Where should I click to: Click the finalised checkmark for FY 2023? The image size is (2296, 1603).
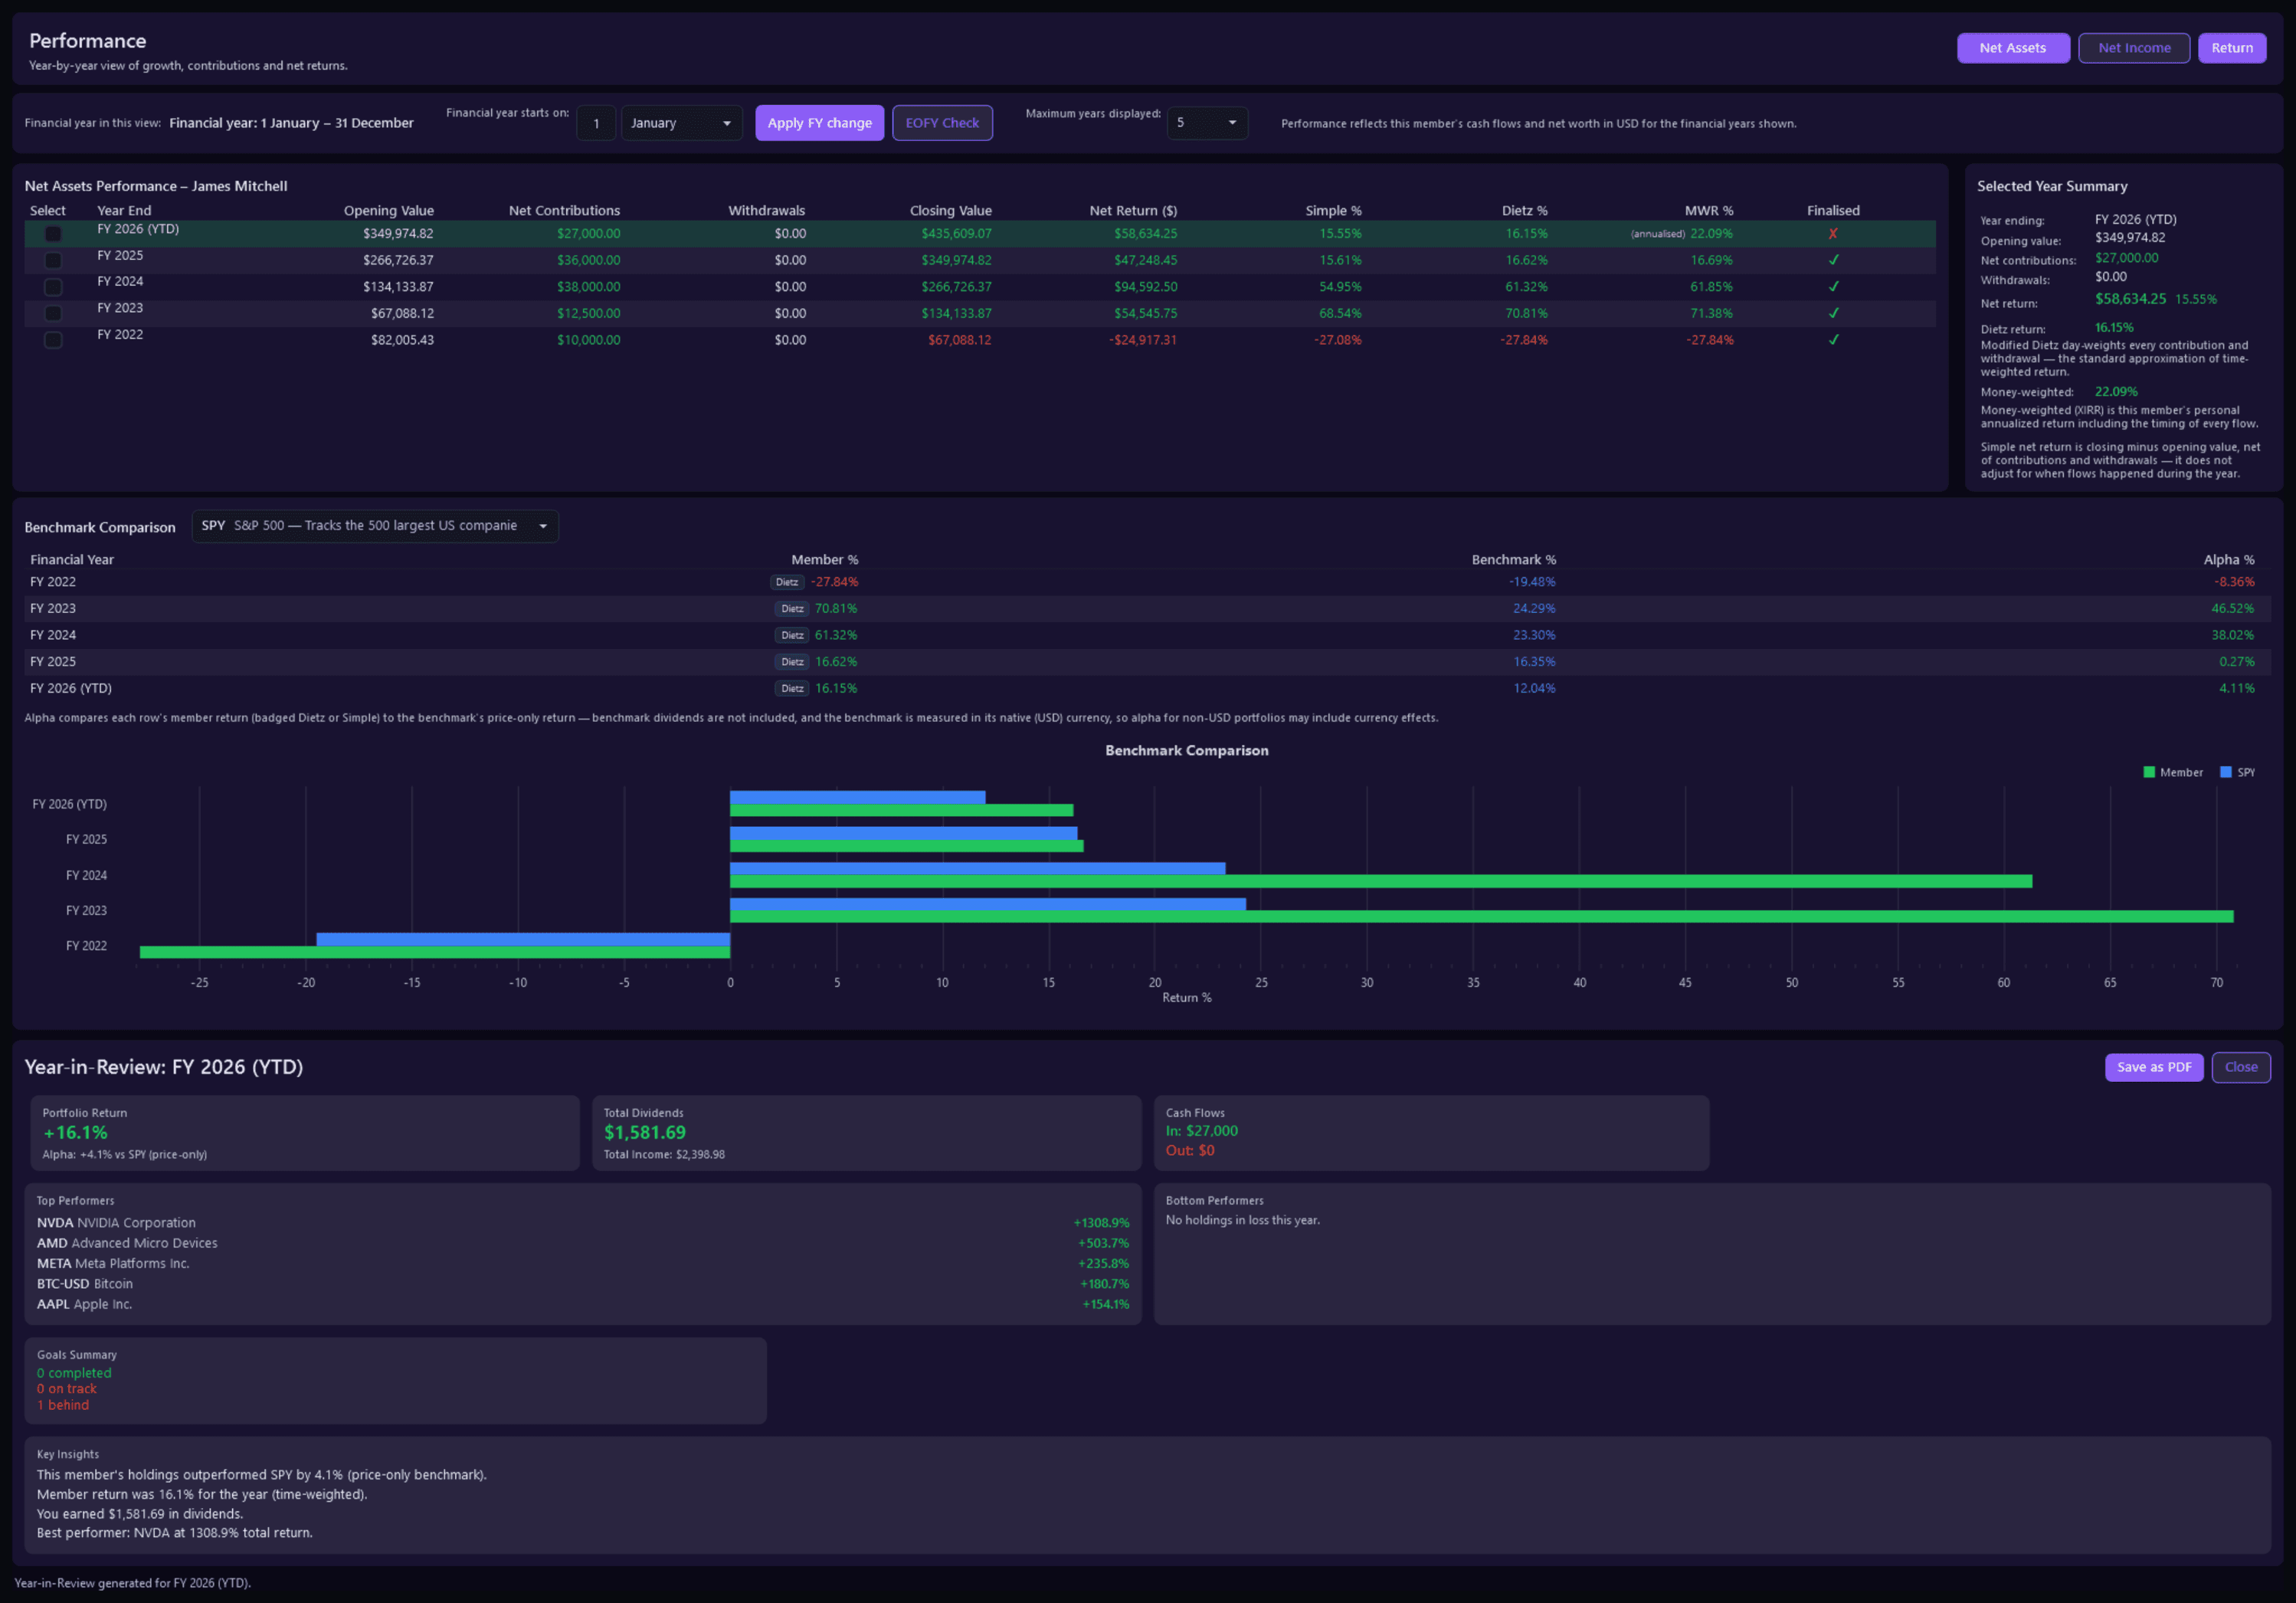pos(1832,313)
